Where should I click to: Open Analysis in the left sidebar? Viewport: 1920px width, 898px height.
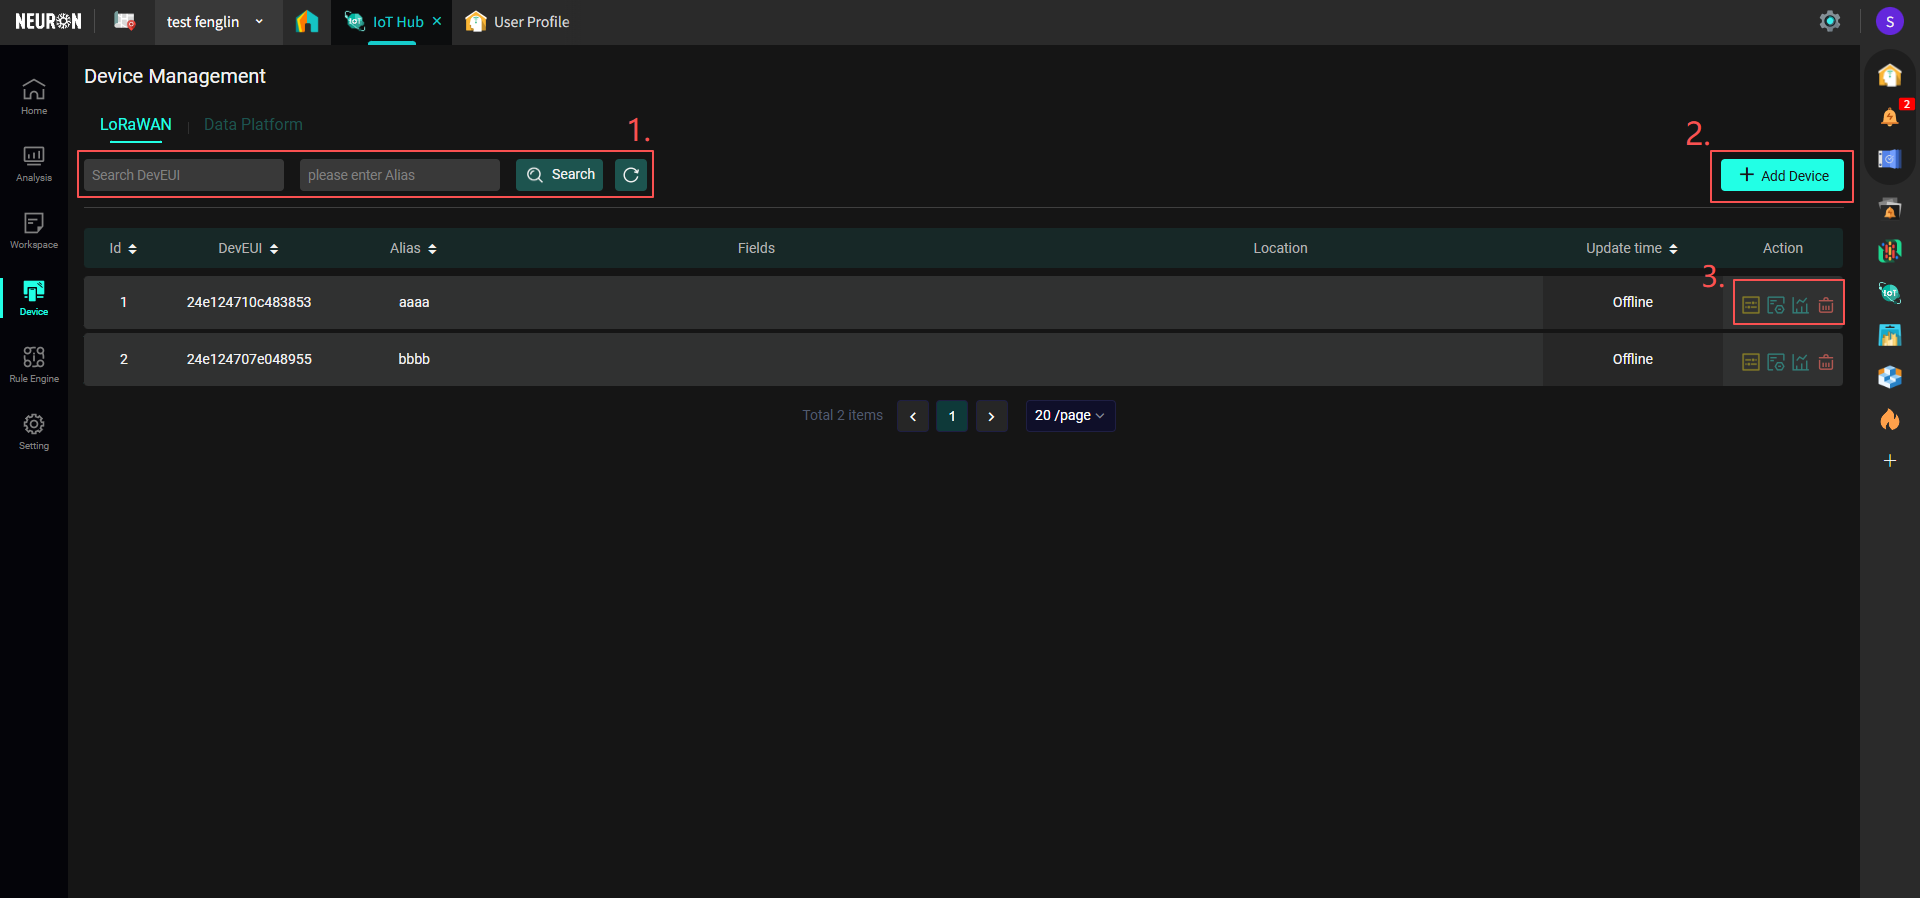34,163
